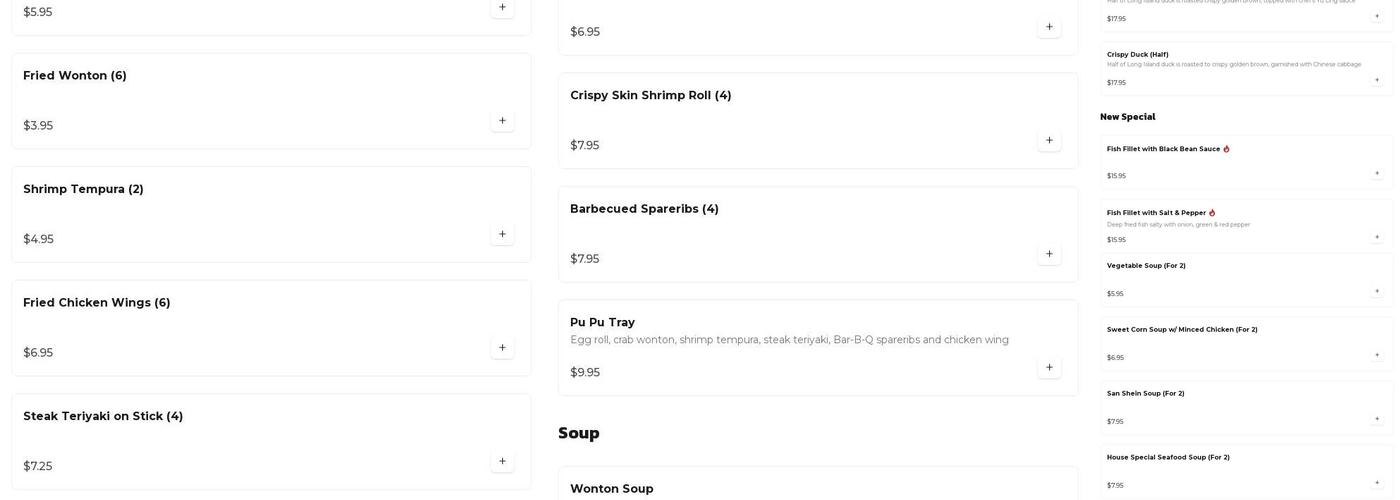
Task: Add the Pu Pu Tray
Action: coord(1049,368)
